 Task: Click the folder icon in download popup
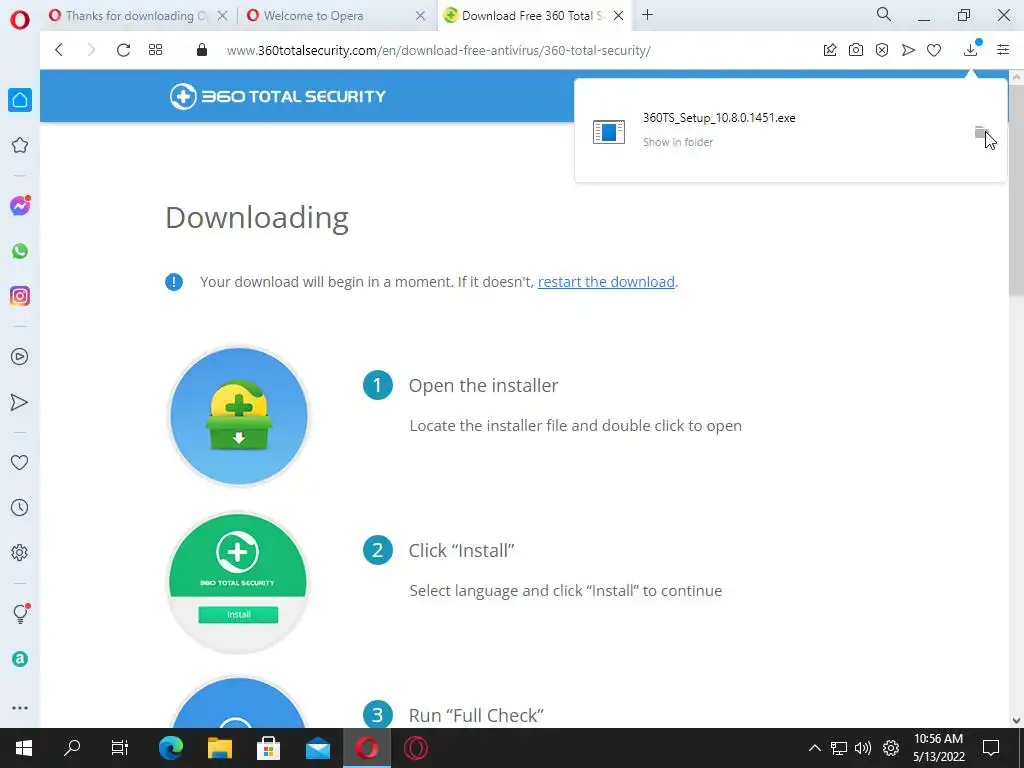tap(981, 133)
